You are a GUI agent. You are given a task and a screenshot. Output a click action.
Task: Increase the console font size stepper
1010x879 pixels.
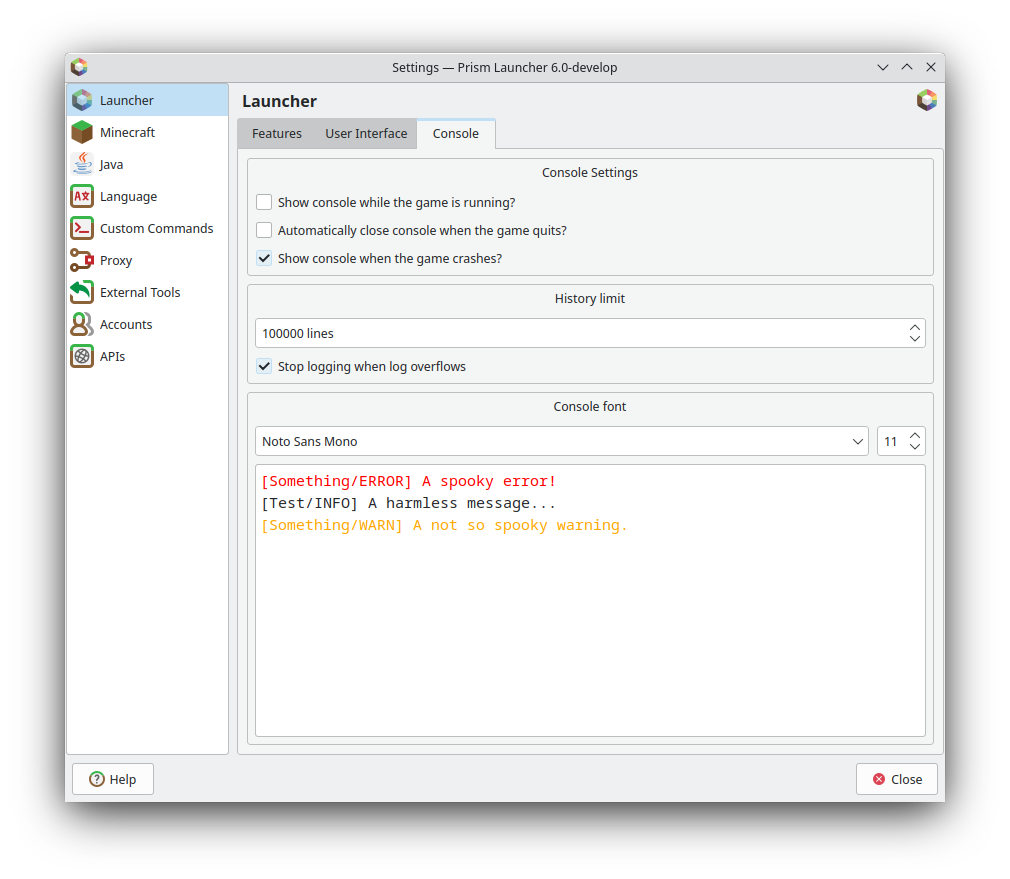coord(914,436)
